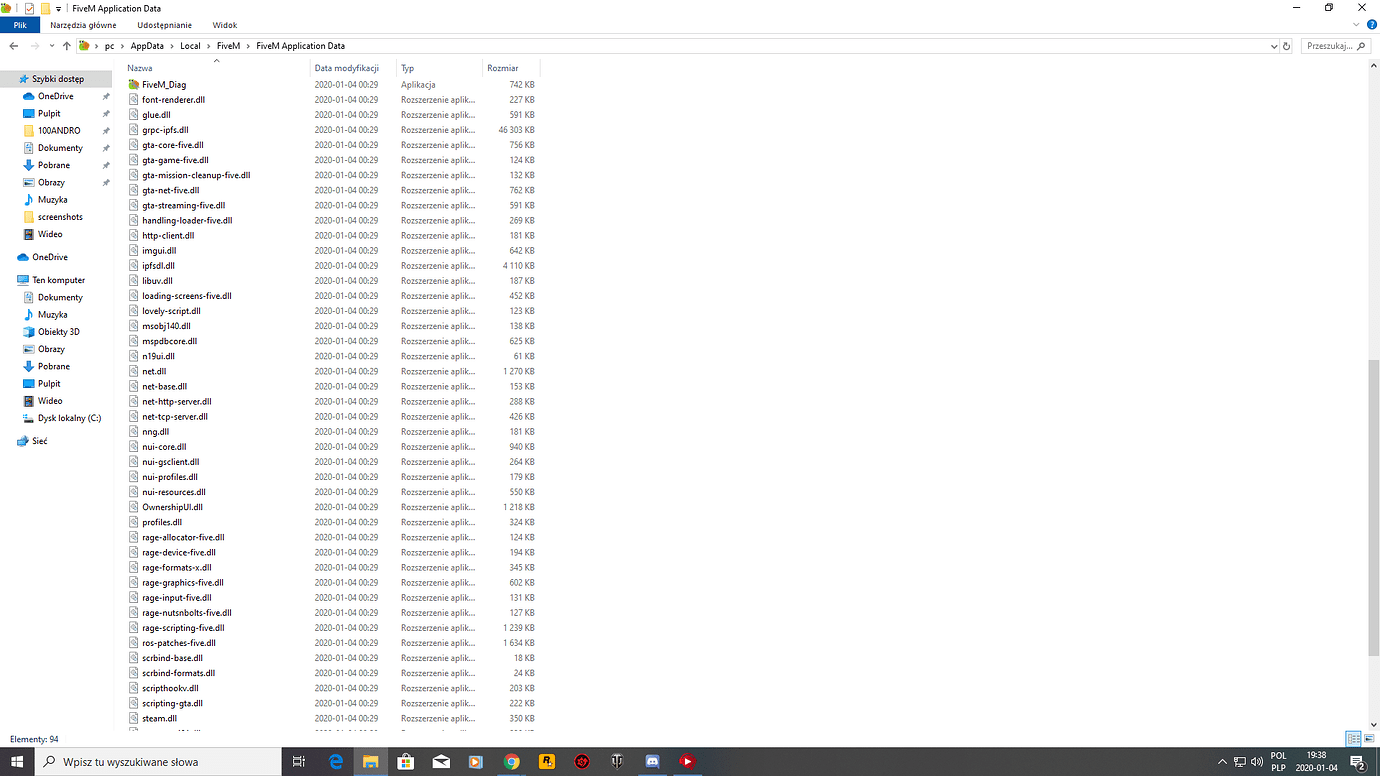The width and height of the screenshot is (1380, 776).
Task: Open the Plik menu
Action: click(x=19, y=25)
